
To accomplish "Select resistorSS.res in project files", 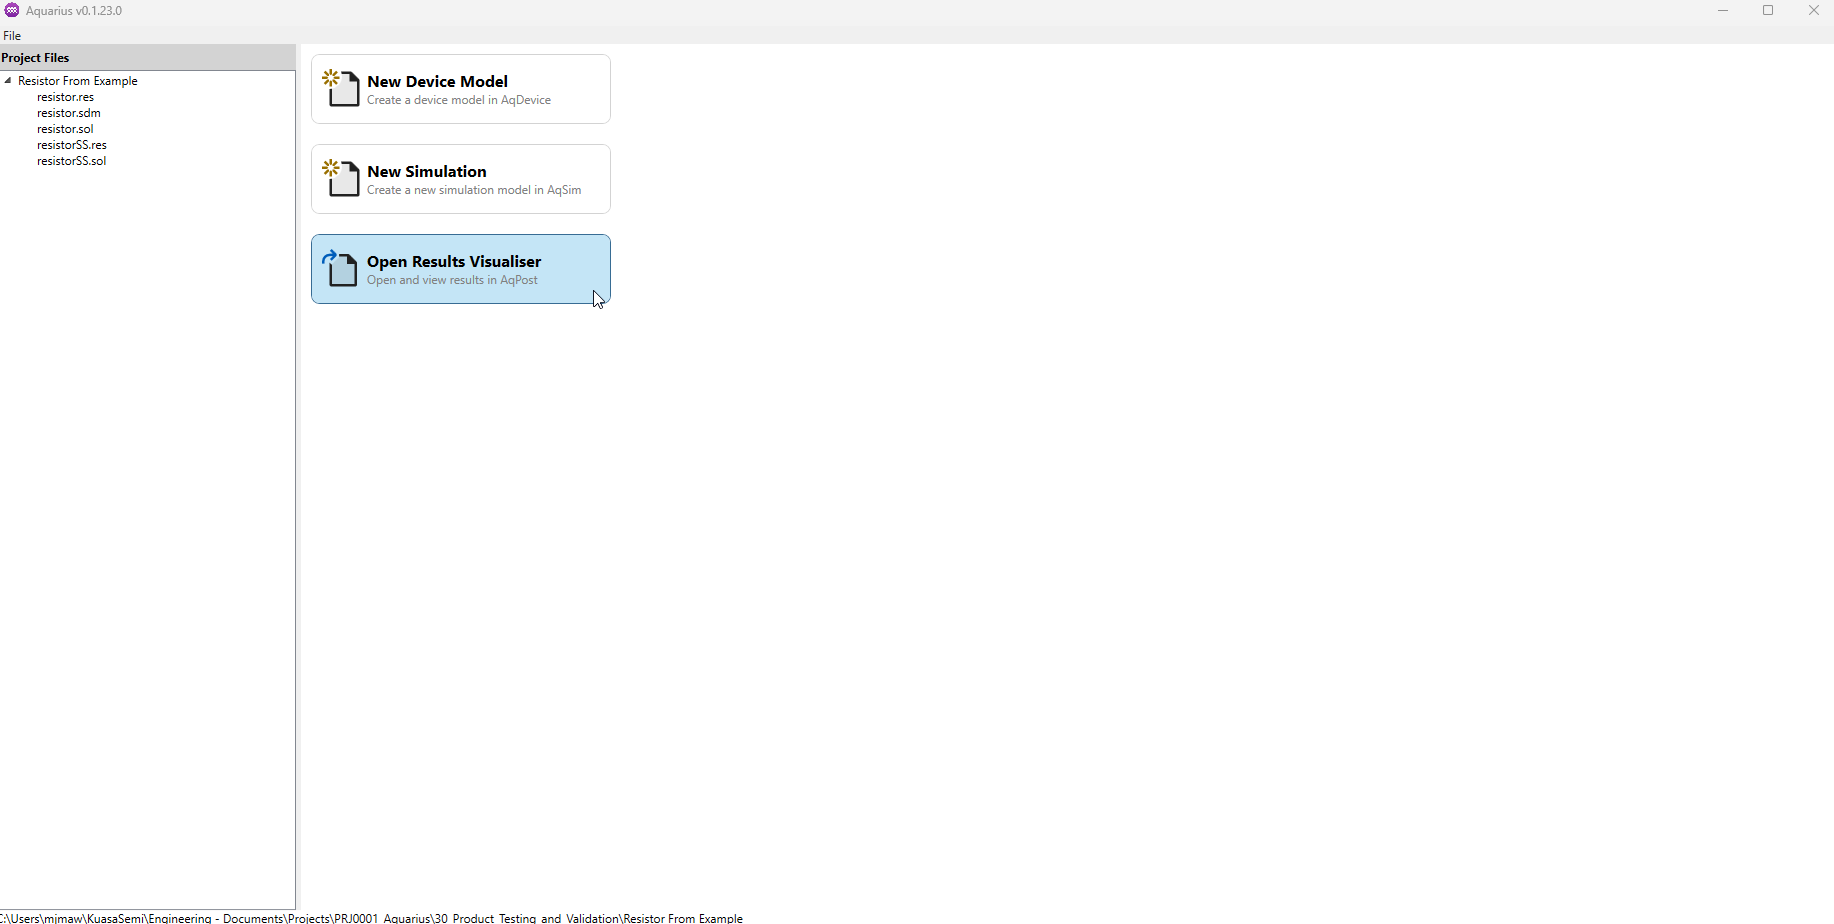I will click(72, 145).
